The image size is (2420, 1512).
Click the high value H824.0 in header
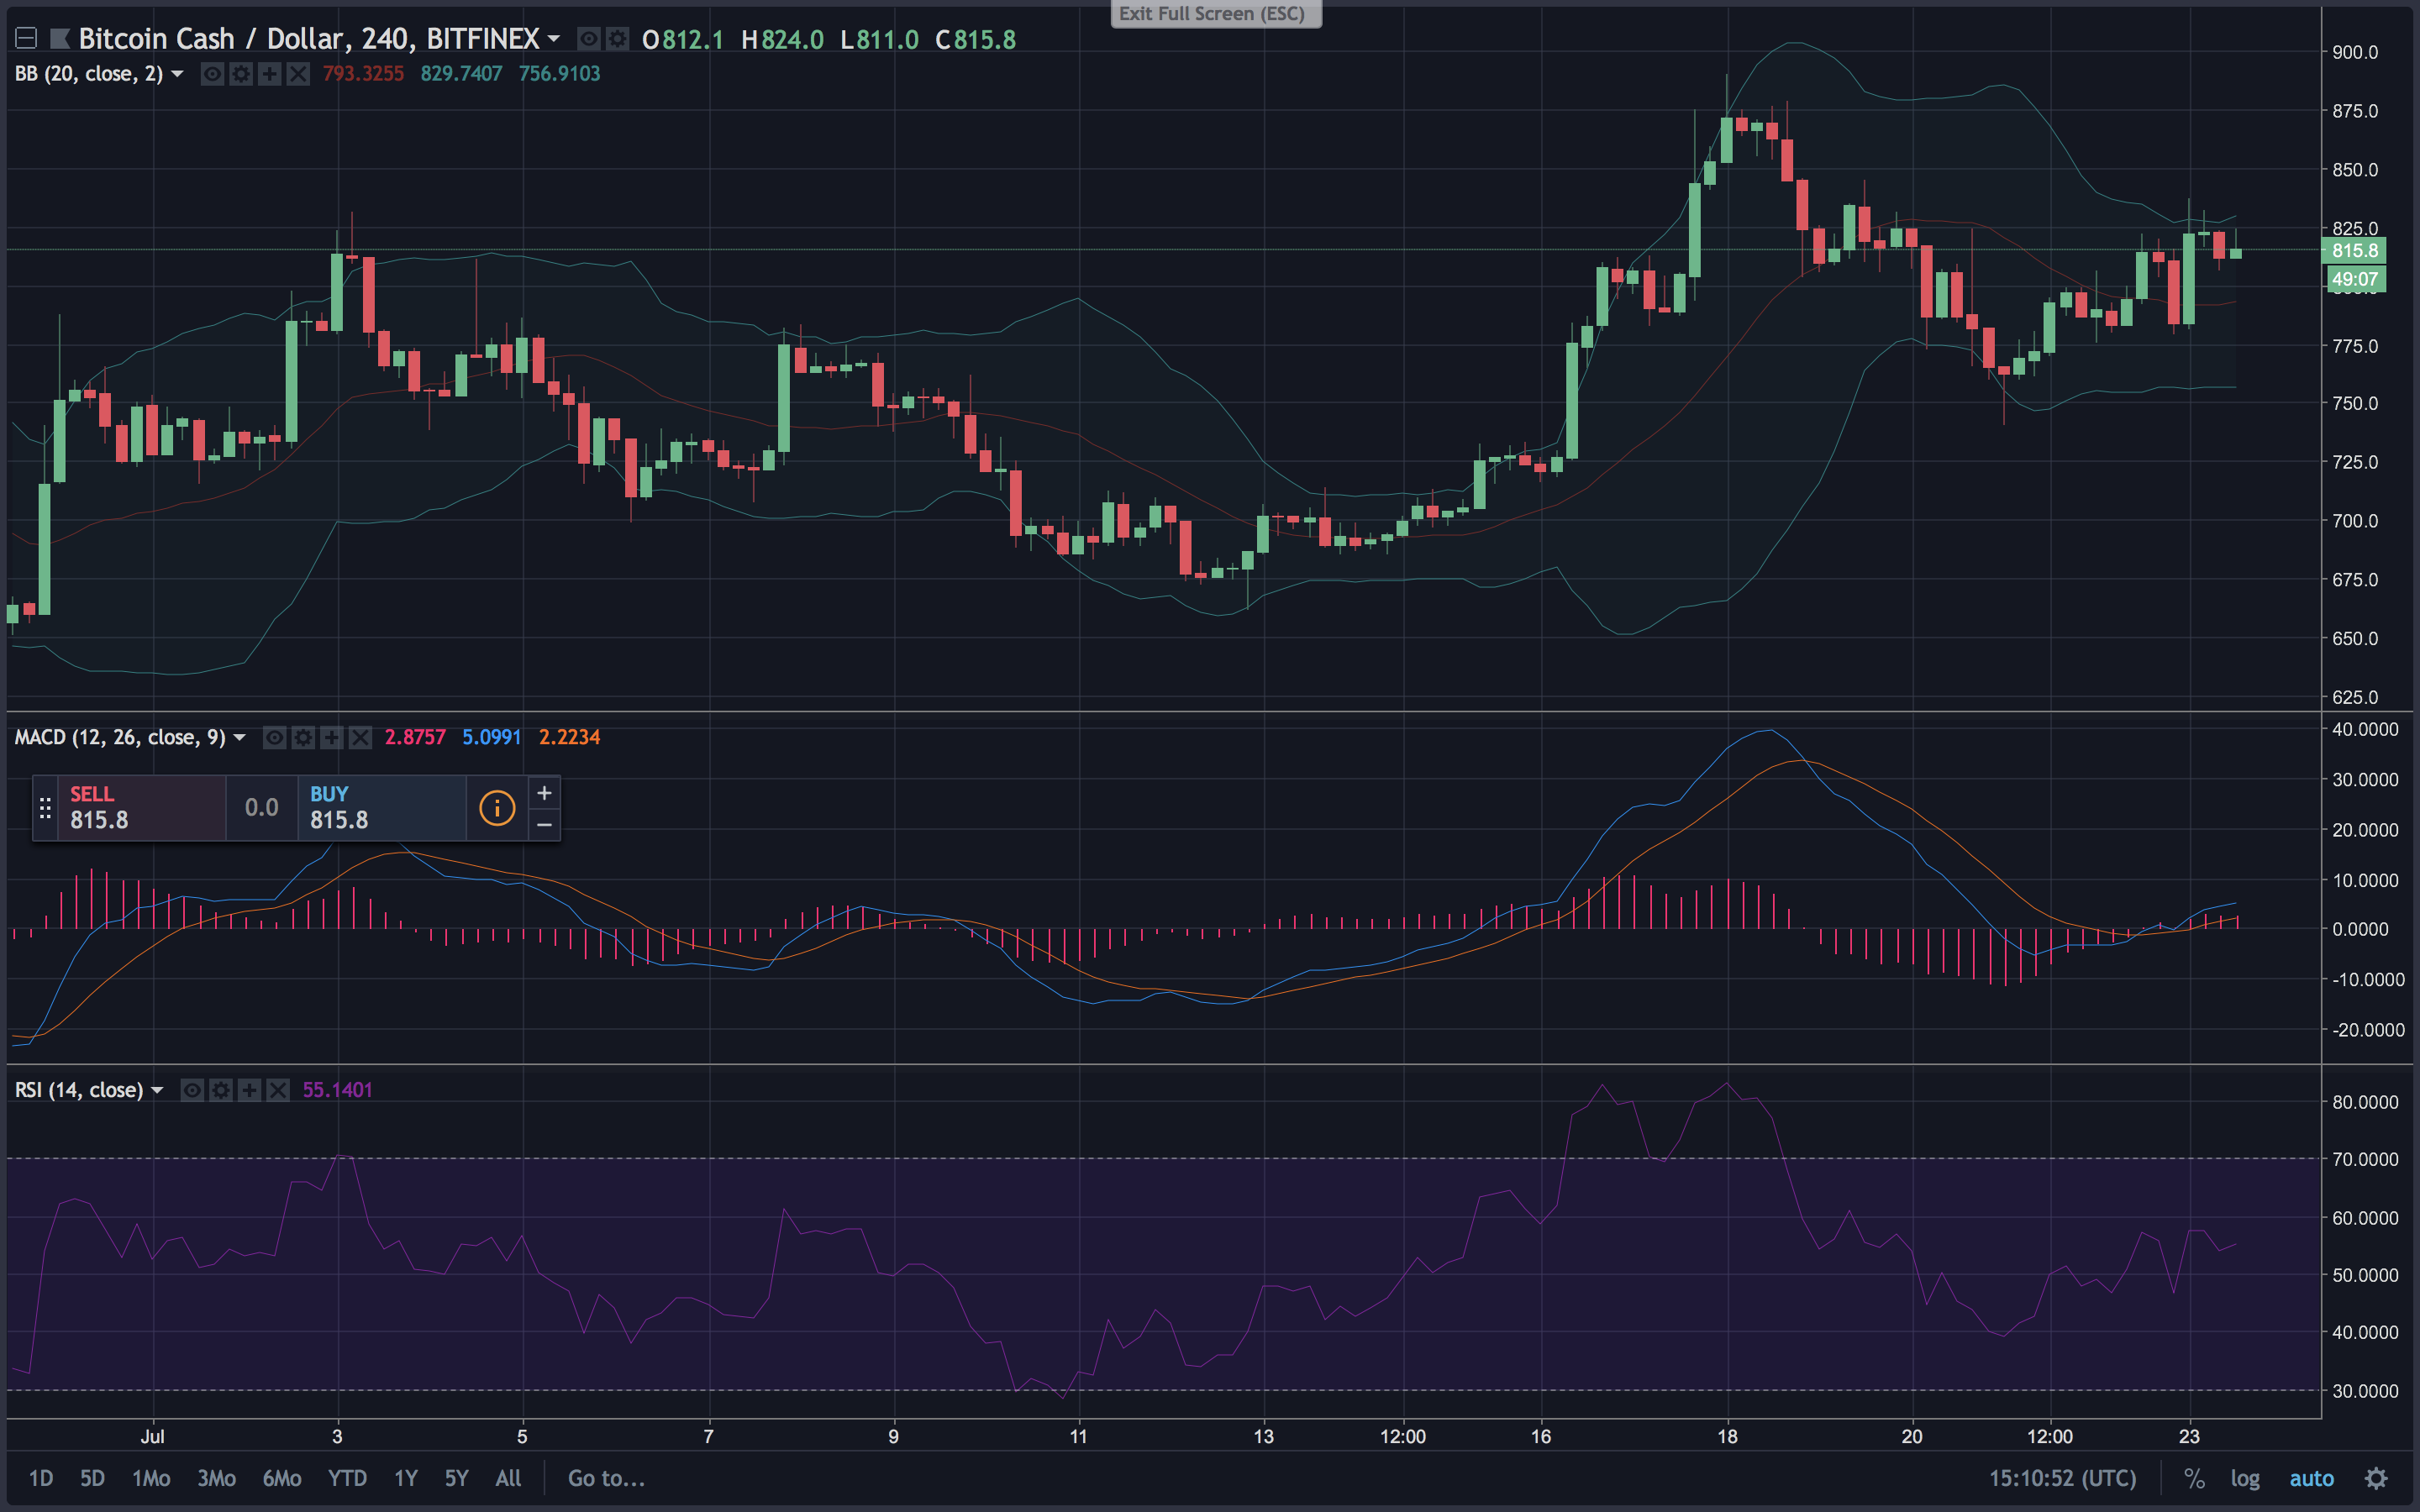point(782,39)
